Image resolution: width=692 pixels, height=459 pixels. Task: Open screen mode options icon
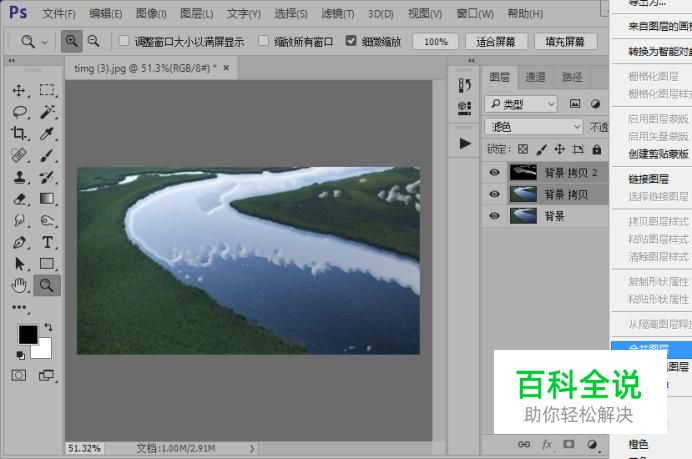[46, 376]
